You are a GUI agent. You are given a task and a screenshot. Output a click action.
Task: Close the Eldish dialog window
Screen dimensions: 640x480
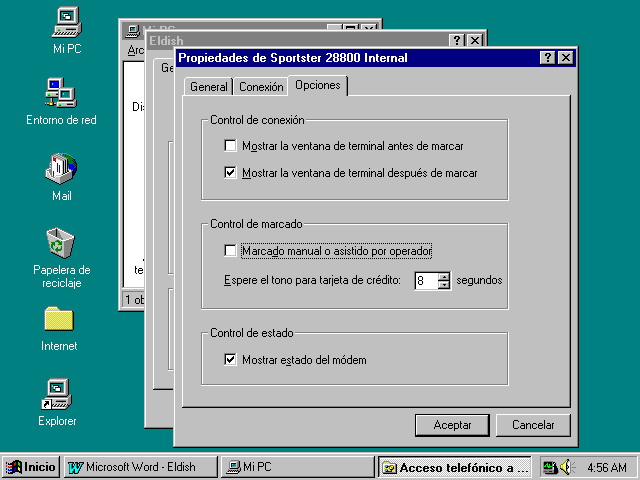pyautogui.click(x=475, y=40)
